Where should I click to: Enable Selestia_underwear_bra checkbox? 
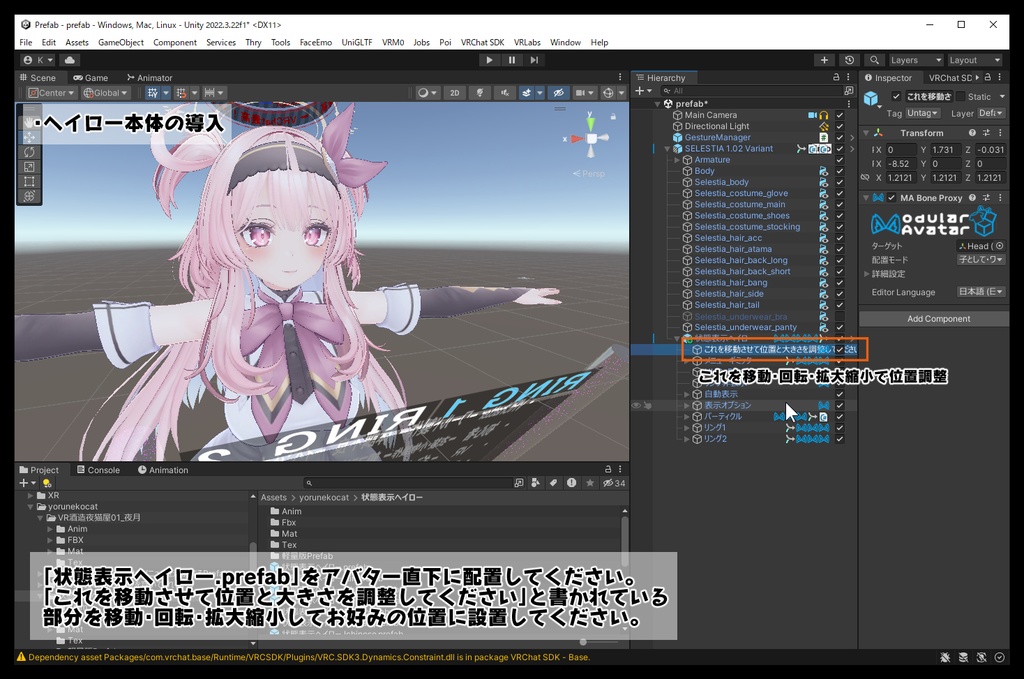click(840, 316)
